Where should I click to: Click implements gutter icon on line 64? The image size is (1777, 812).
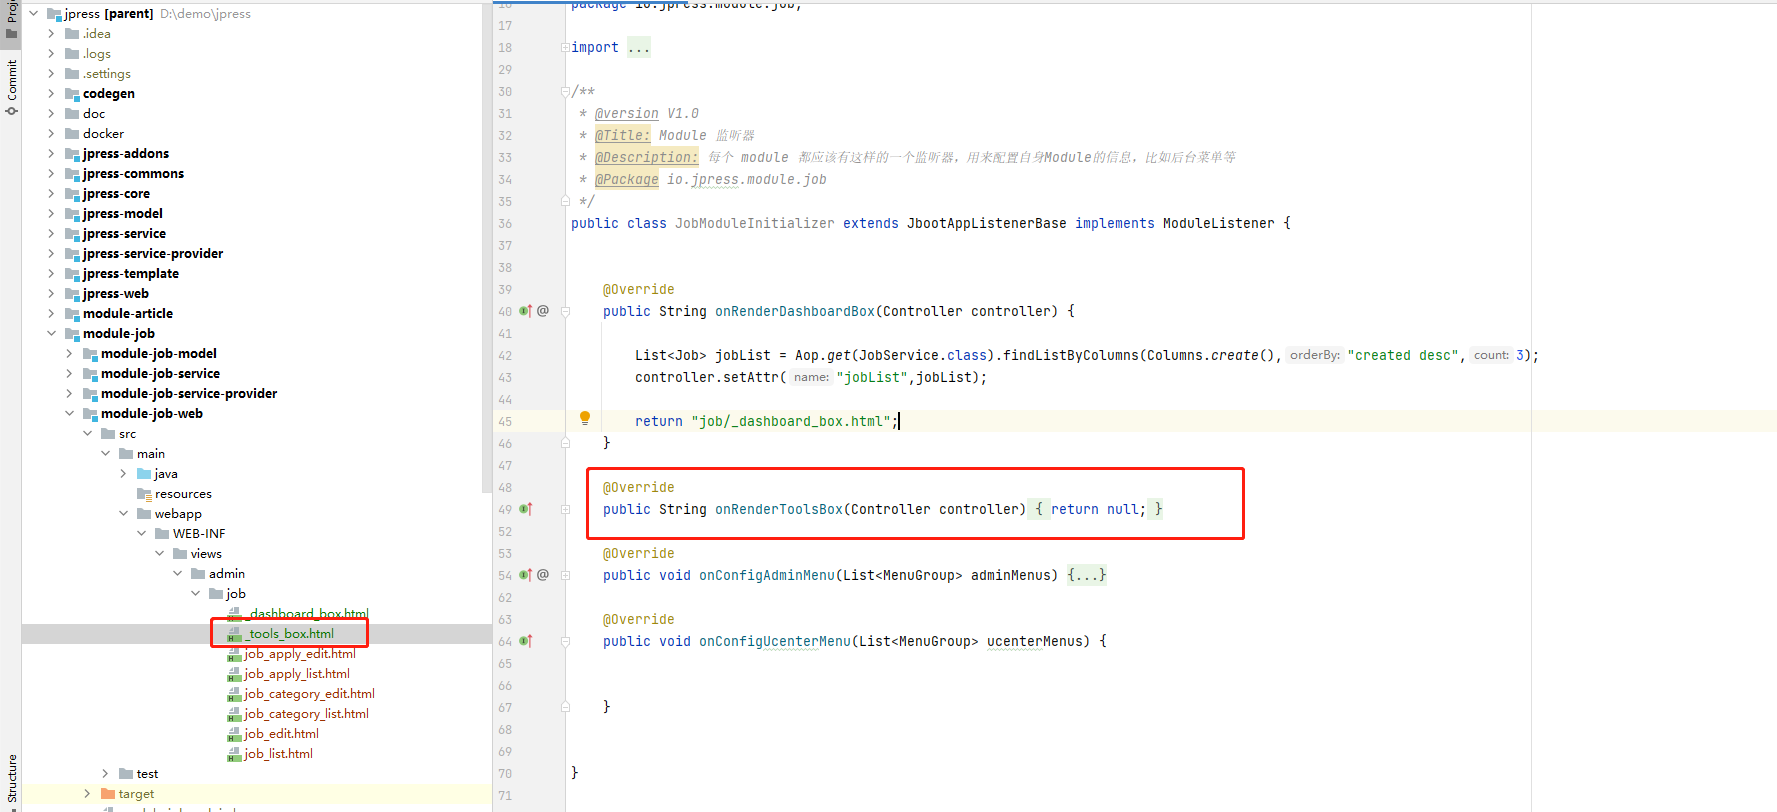[x=526, y=641]
